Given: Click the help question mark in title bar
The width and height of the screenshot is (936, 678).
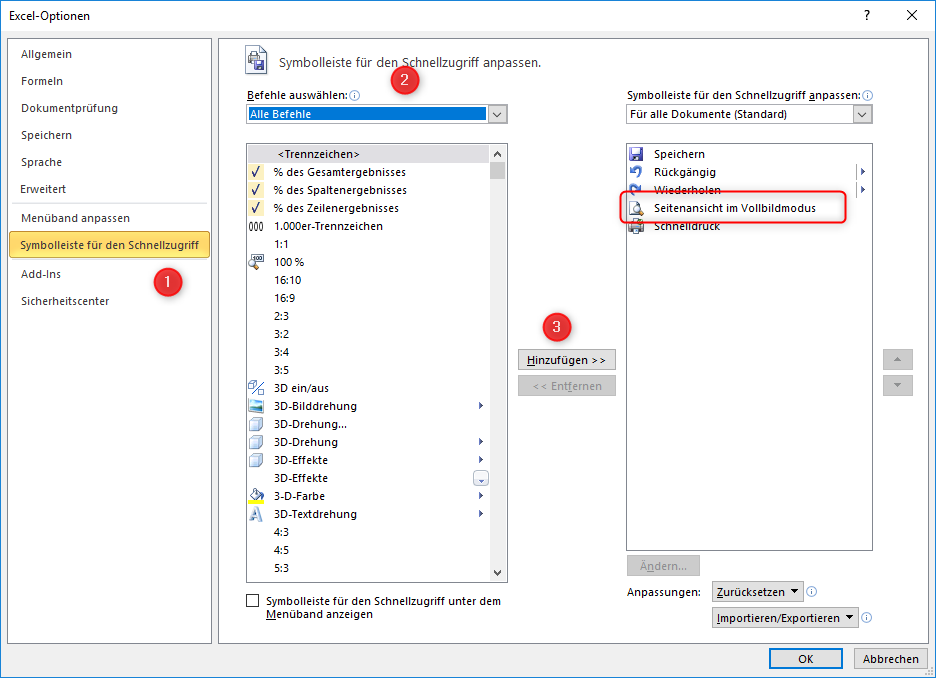Looking at the screenshot, I should [x=867, y=16].
